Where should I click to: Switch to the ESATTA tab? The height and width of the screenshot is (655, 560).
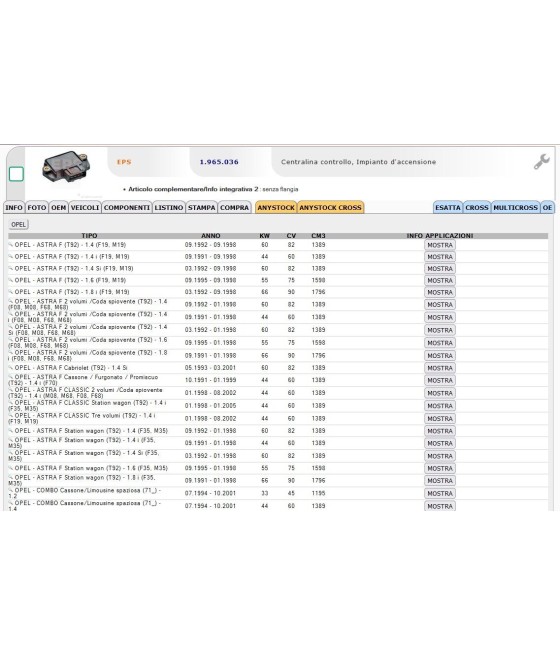click(x=448, y=208)
